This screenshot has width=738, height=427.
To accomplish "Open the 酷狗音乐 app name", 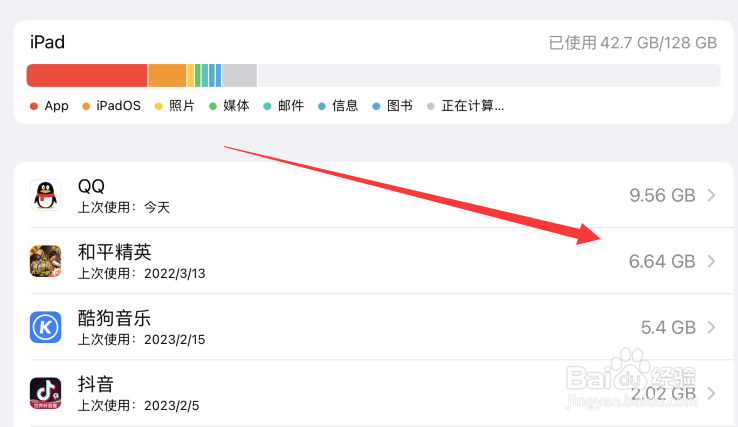I will [x=114, y=318].
